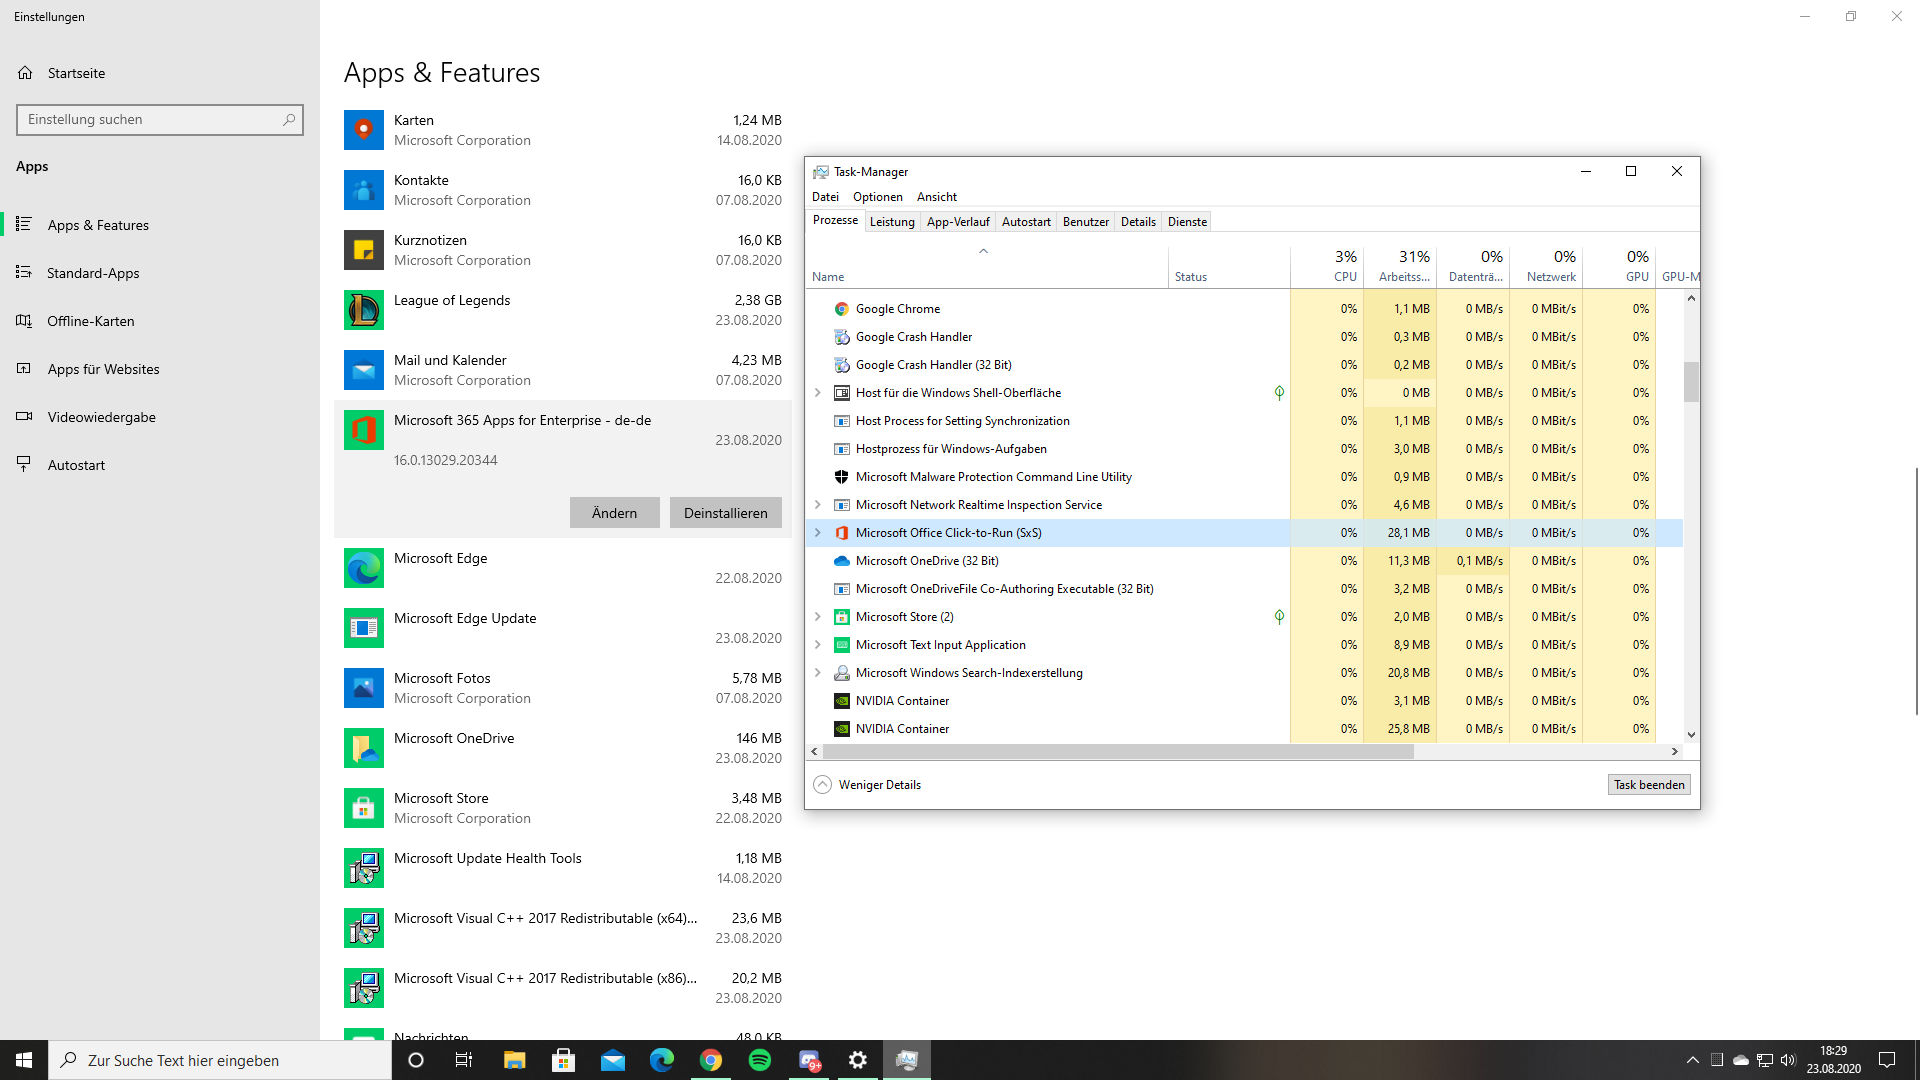Click the Karten app icon
The height and width of the screenshot is (1080, 1920).
[364, 130]
